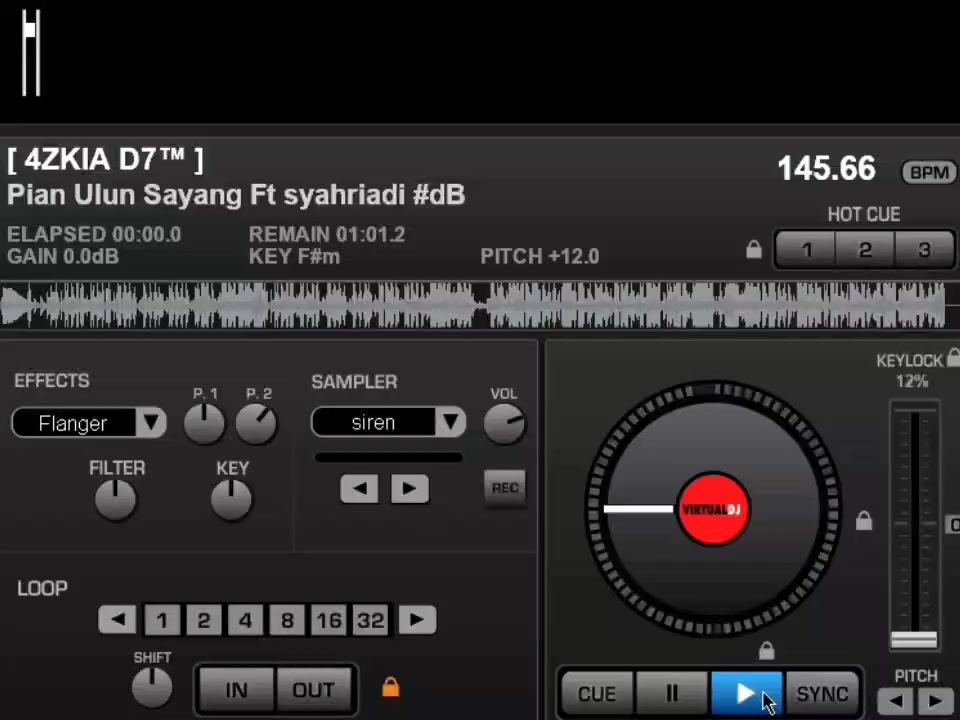This screenshot has height=720, width=960.
Task: Double loop length with right arrow
Action: [418, 620]
